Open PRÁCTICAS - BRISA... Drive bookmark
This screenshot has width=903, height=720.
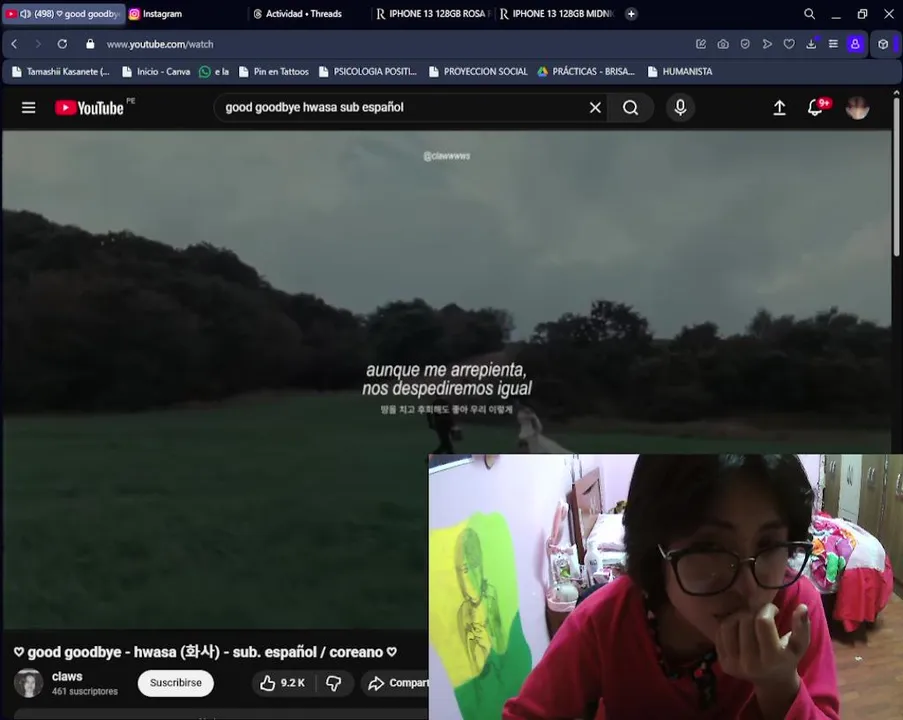click(586, 71)
